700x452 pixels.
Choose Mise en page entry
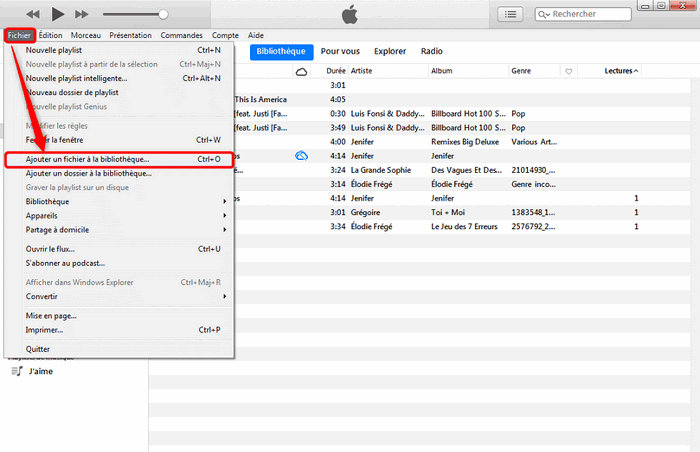click(119, 316)
